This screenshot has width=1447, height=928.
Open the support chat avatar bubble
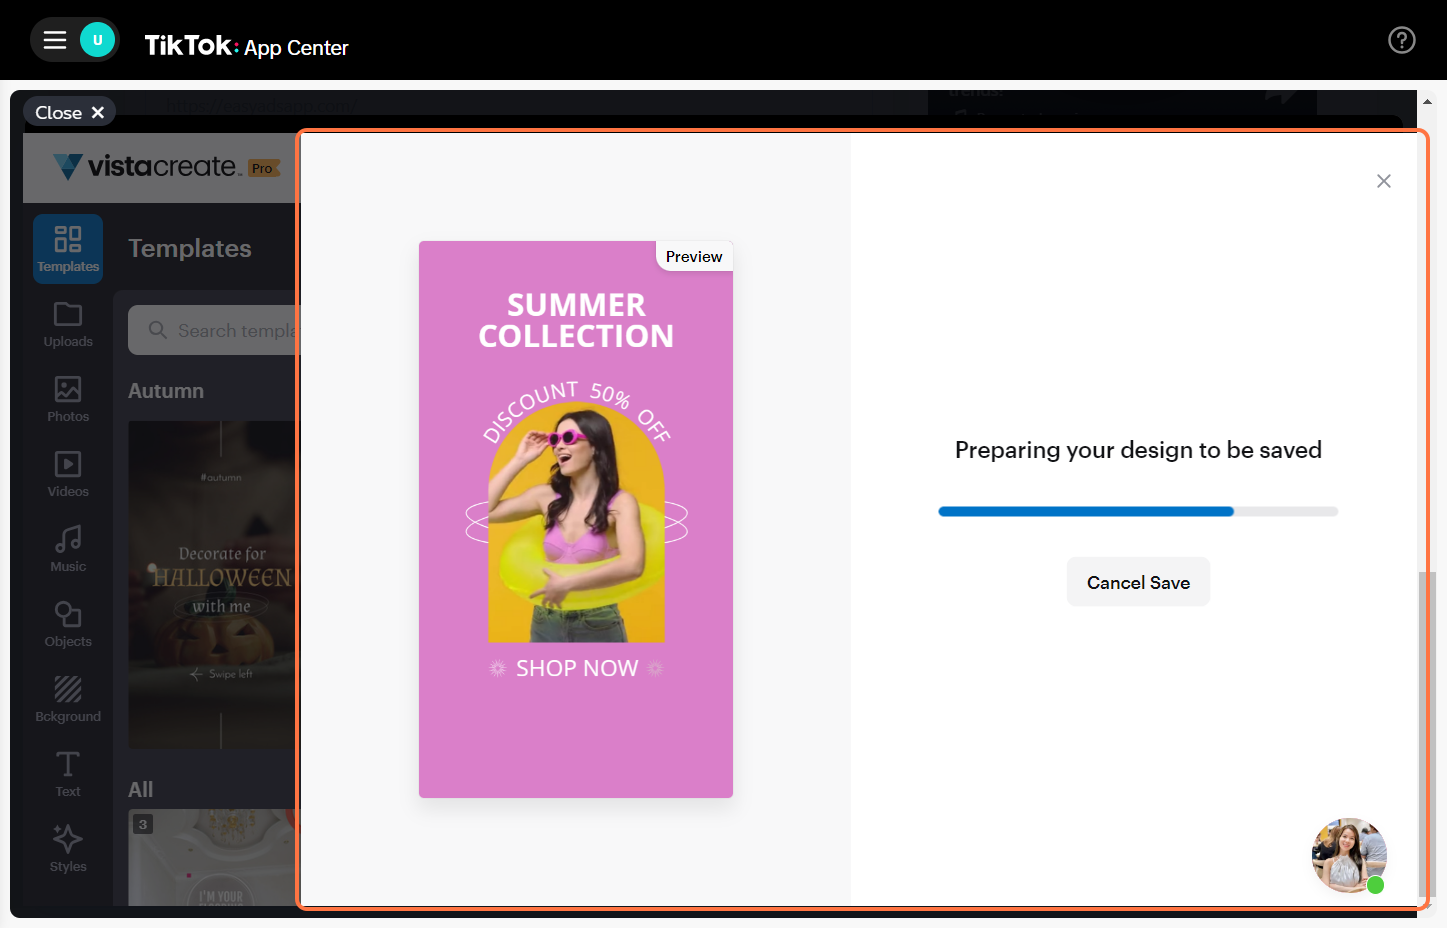click(x=1348, y=855)
